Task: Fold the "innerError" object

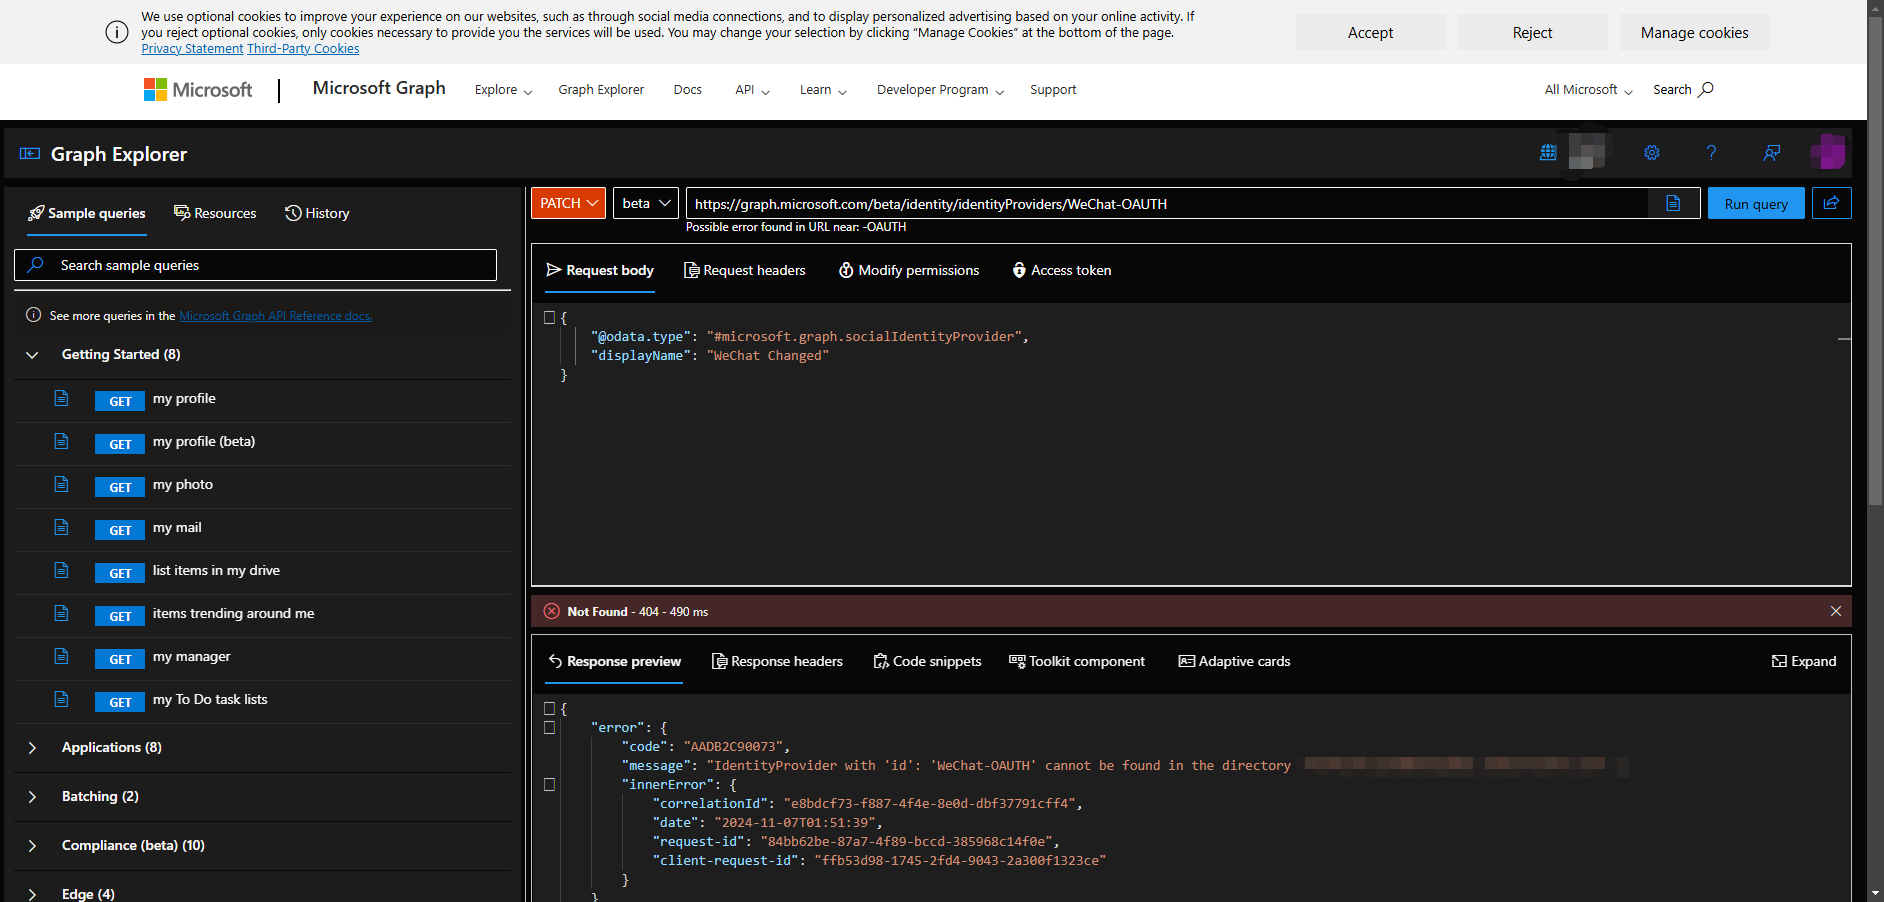Action: [549, 784]
